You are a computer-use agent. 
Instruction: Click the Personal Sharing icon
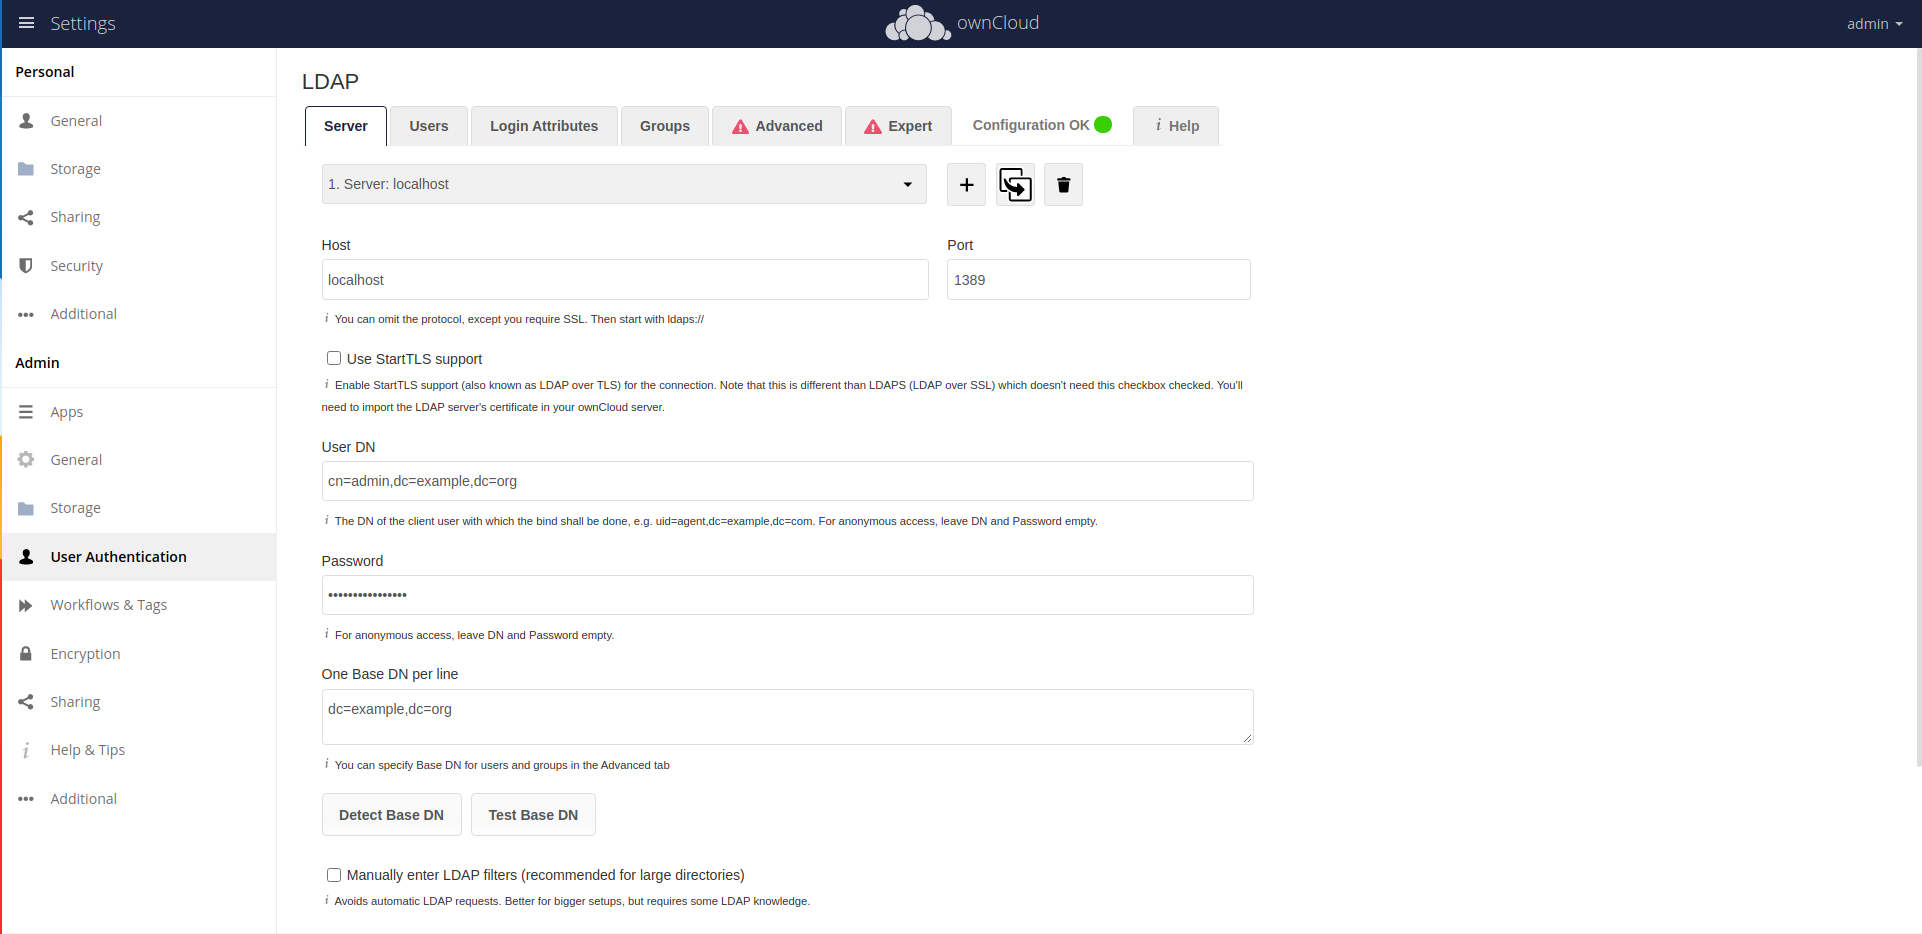(x=26, y=217)
